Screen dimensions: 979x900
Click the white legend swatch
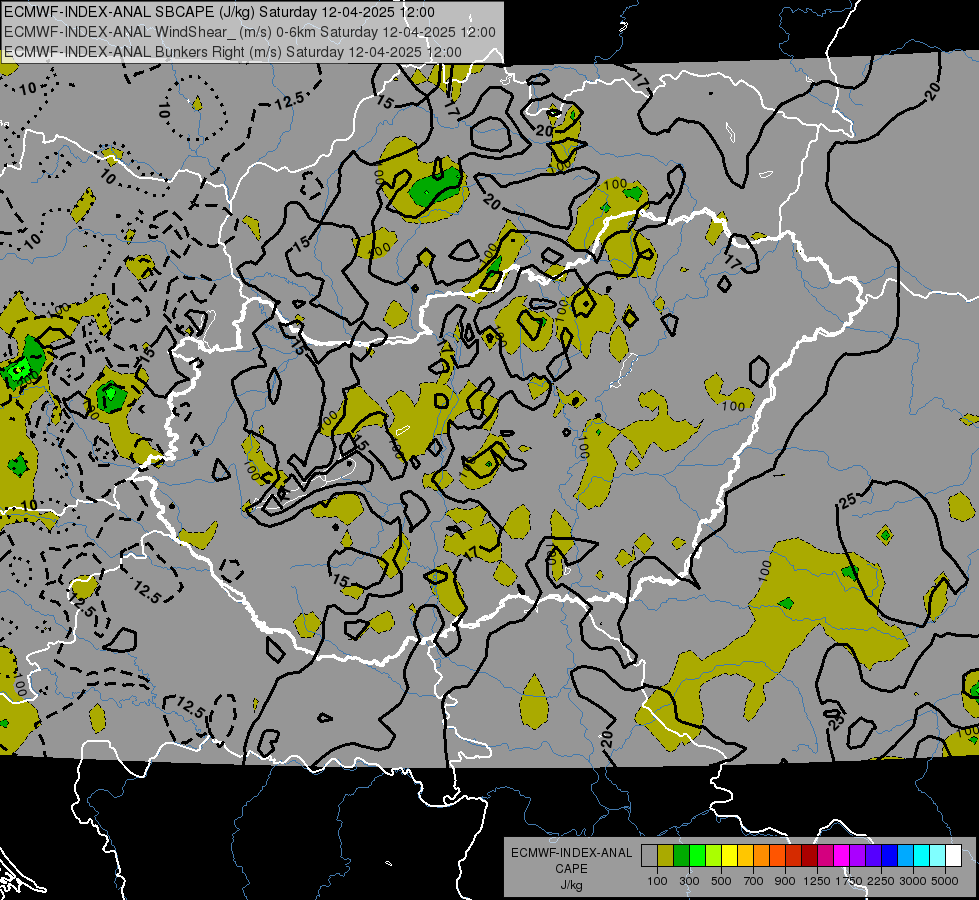coord(954,855)
